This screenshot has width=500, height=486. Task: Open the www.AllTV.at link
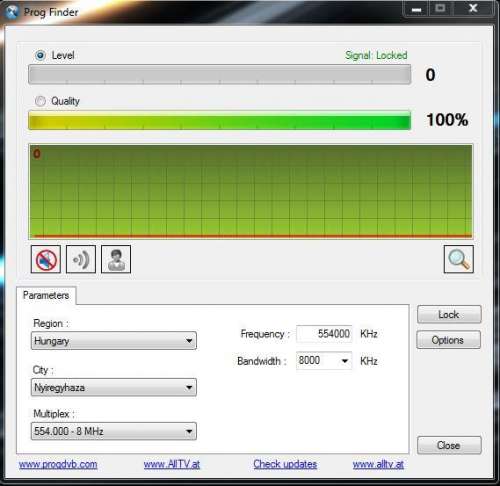172,464
